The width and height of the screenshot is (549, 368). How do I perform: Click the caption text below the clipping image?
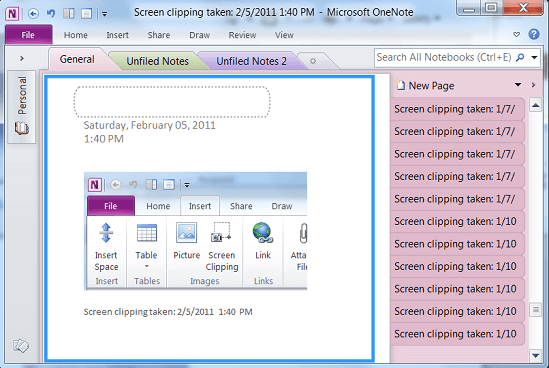tap(168, 312)
